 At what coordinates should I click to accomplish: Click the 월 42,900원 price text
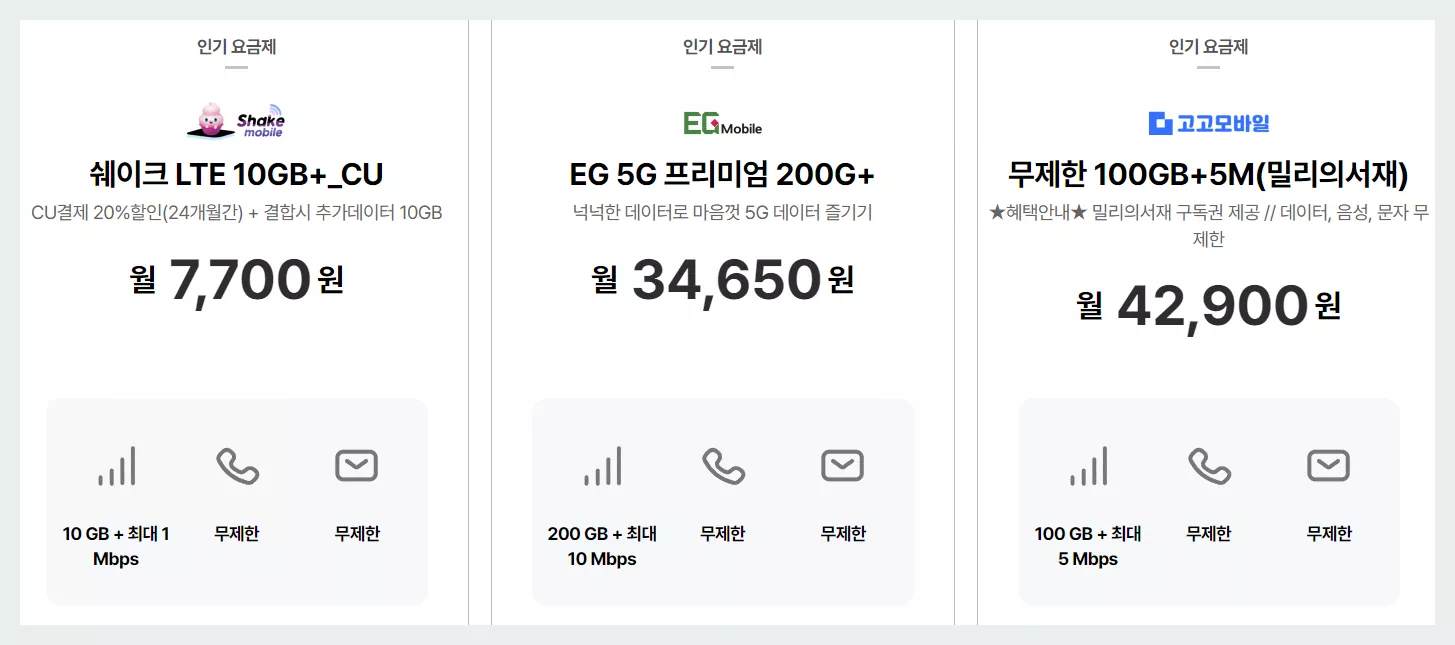pyautogui.click(x=1210, y=305)
